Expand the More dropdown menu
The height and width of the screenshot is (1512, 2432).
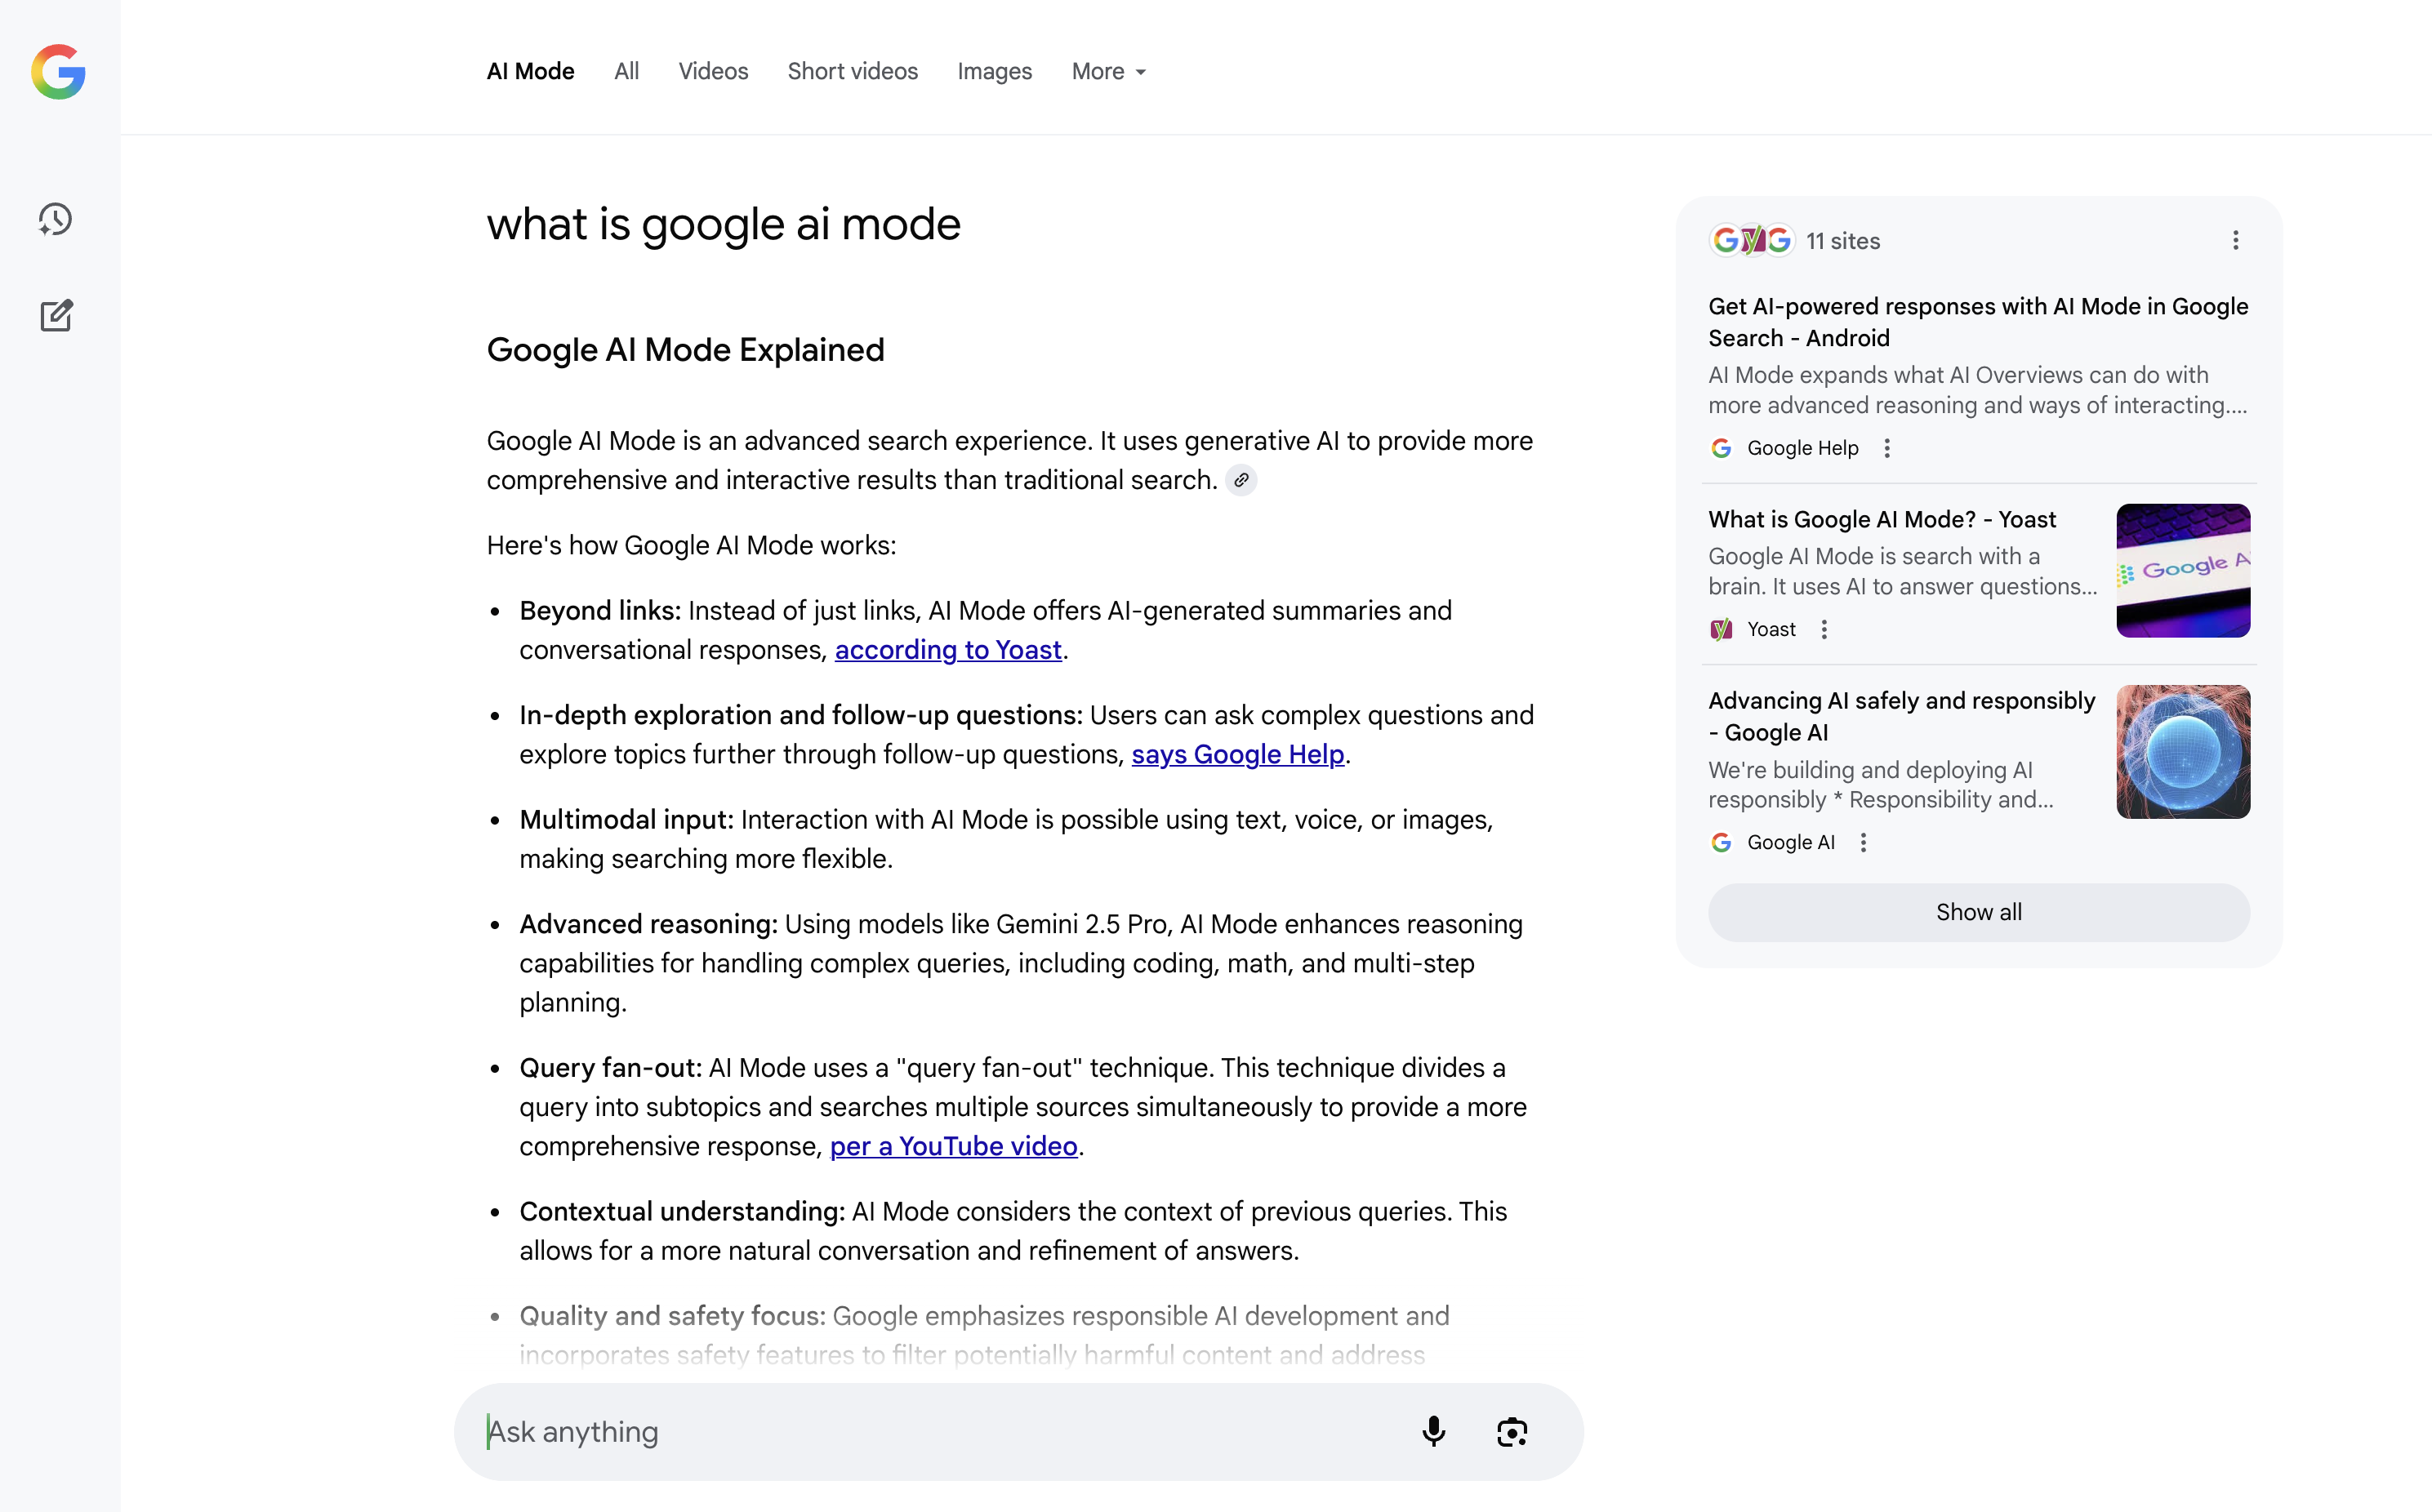click(1109, 71)
